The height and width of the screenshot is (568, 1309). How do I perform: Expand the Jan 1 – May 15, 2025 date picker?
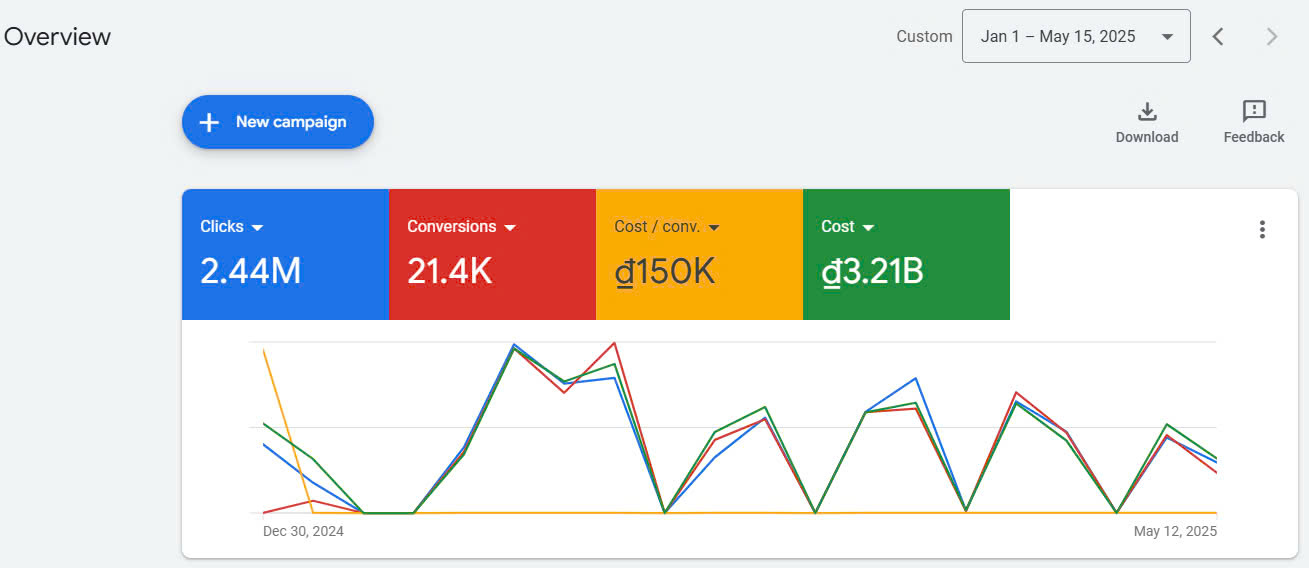coord(1075,37)
